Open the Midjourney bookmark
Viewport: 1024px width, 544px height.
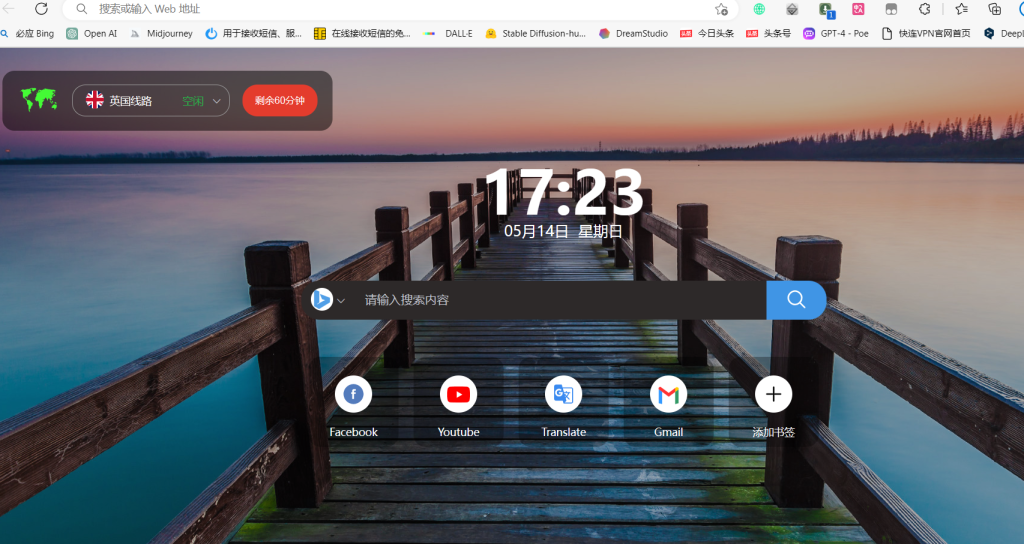161,33
